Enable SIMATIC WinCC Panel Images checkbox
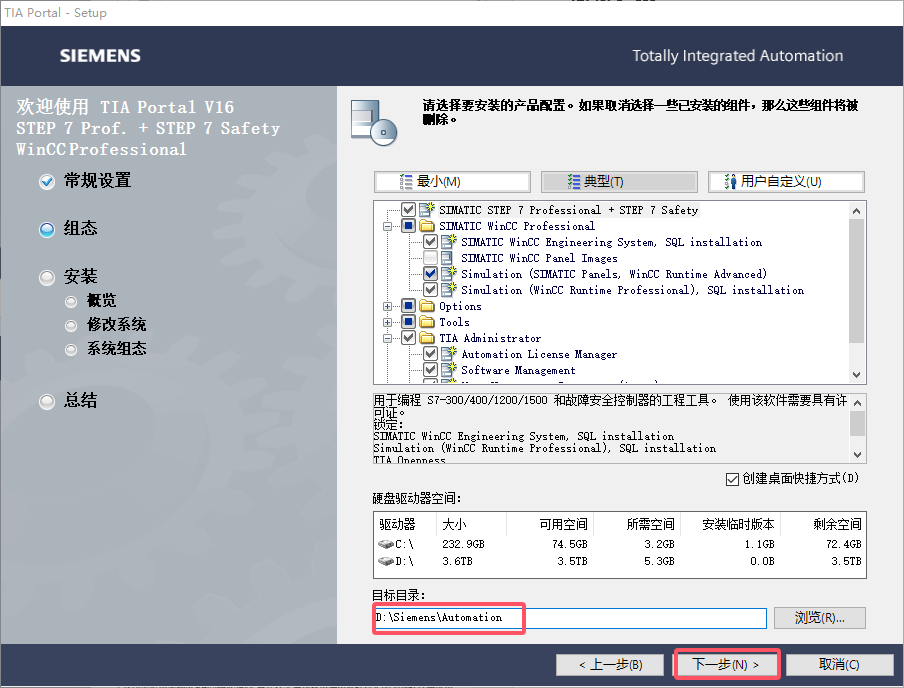 point(430,258)
